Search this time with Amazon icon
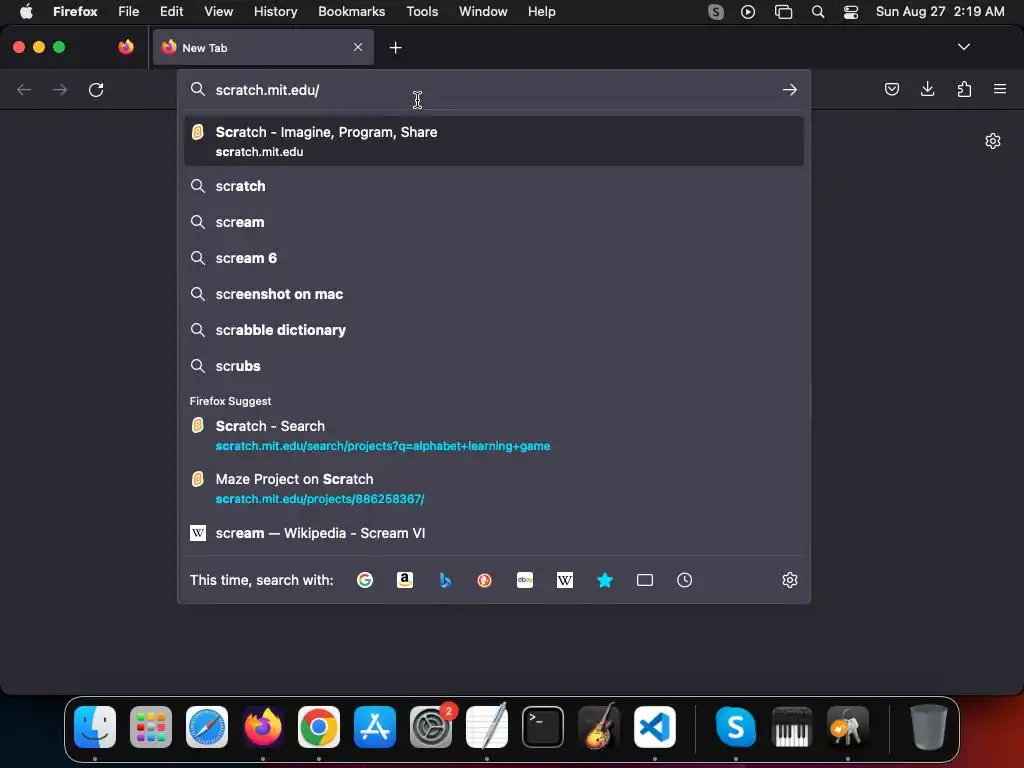 pyautogui.click(x=405, y=580)
